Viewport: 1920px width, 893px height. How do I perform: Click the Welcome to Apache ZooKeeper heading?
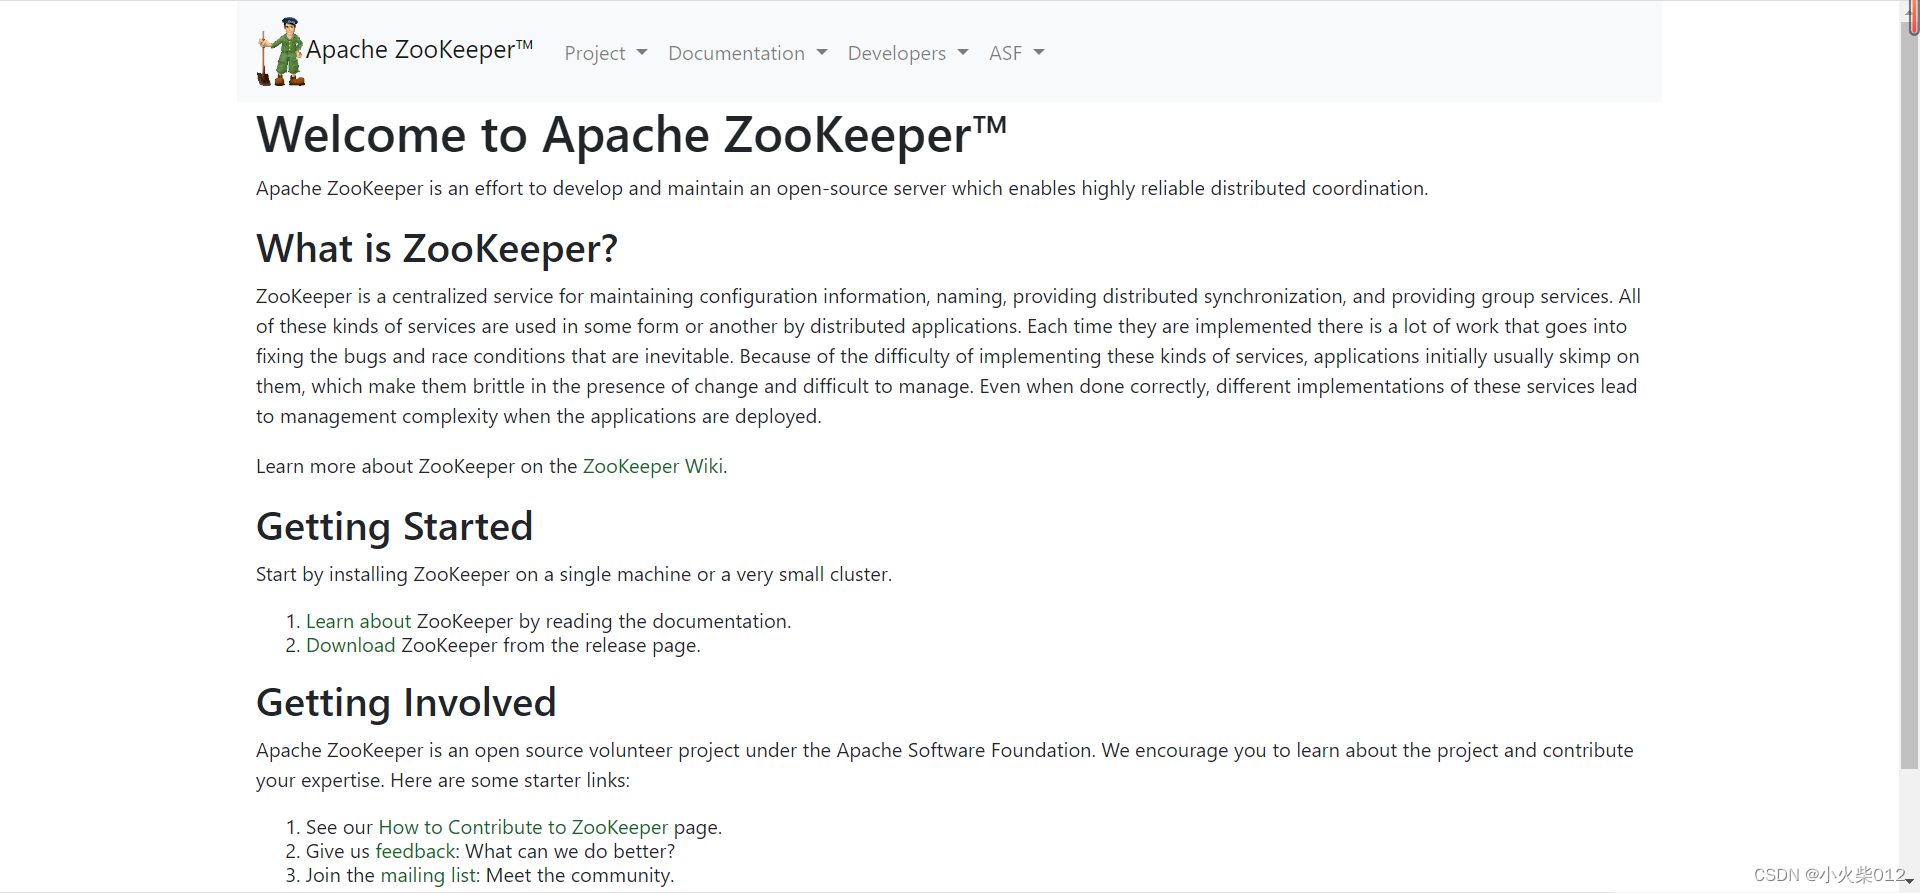632,135
